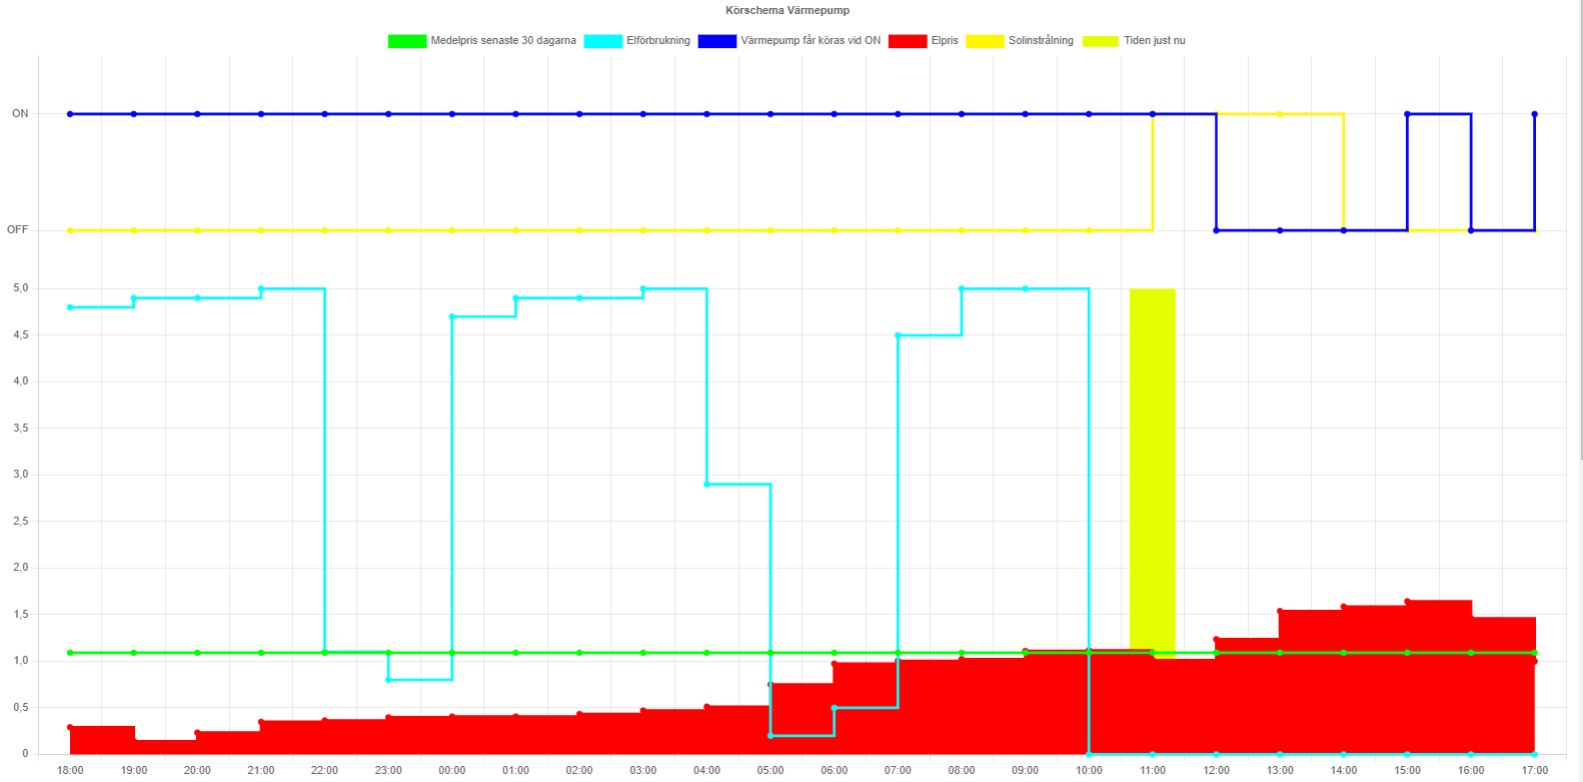Viewport: 1583px width, 782px height.
Task: Click the green Medelpris legend color box
Action: click(x=407, y=41)
